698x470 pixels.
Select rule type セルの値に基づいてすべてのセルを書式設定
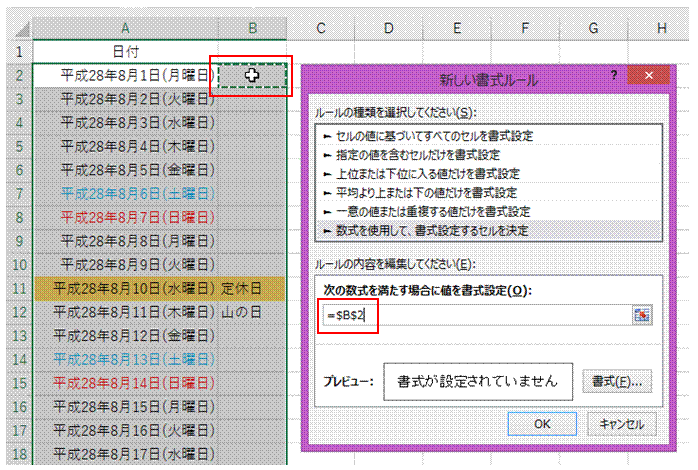[x=488, y=136]
